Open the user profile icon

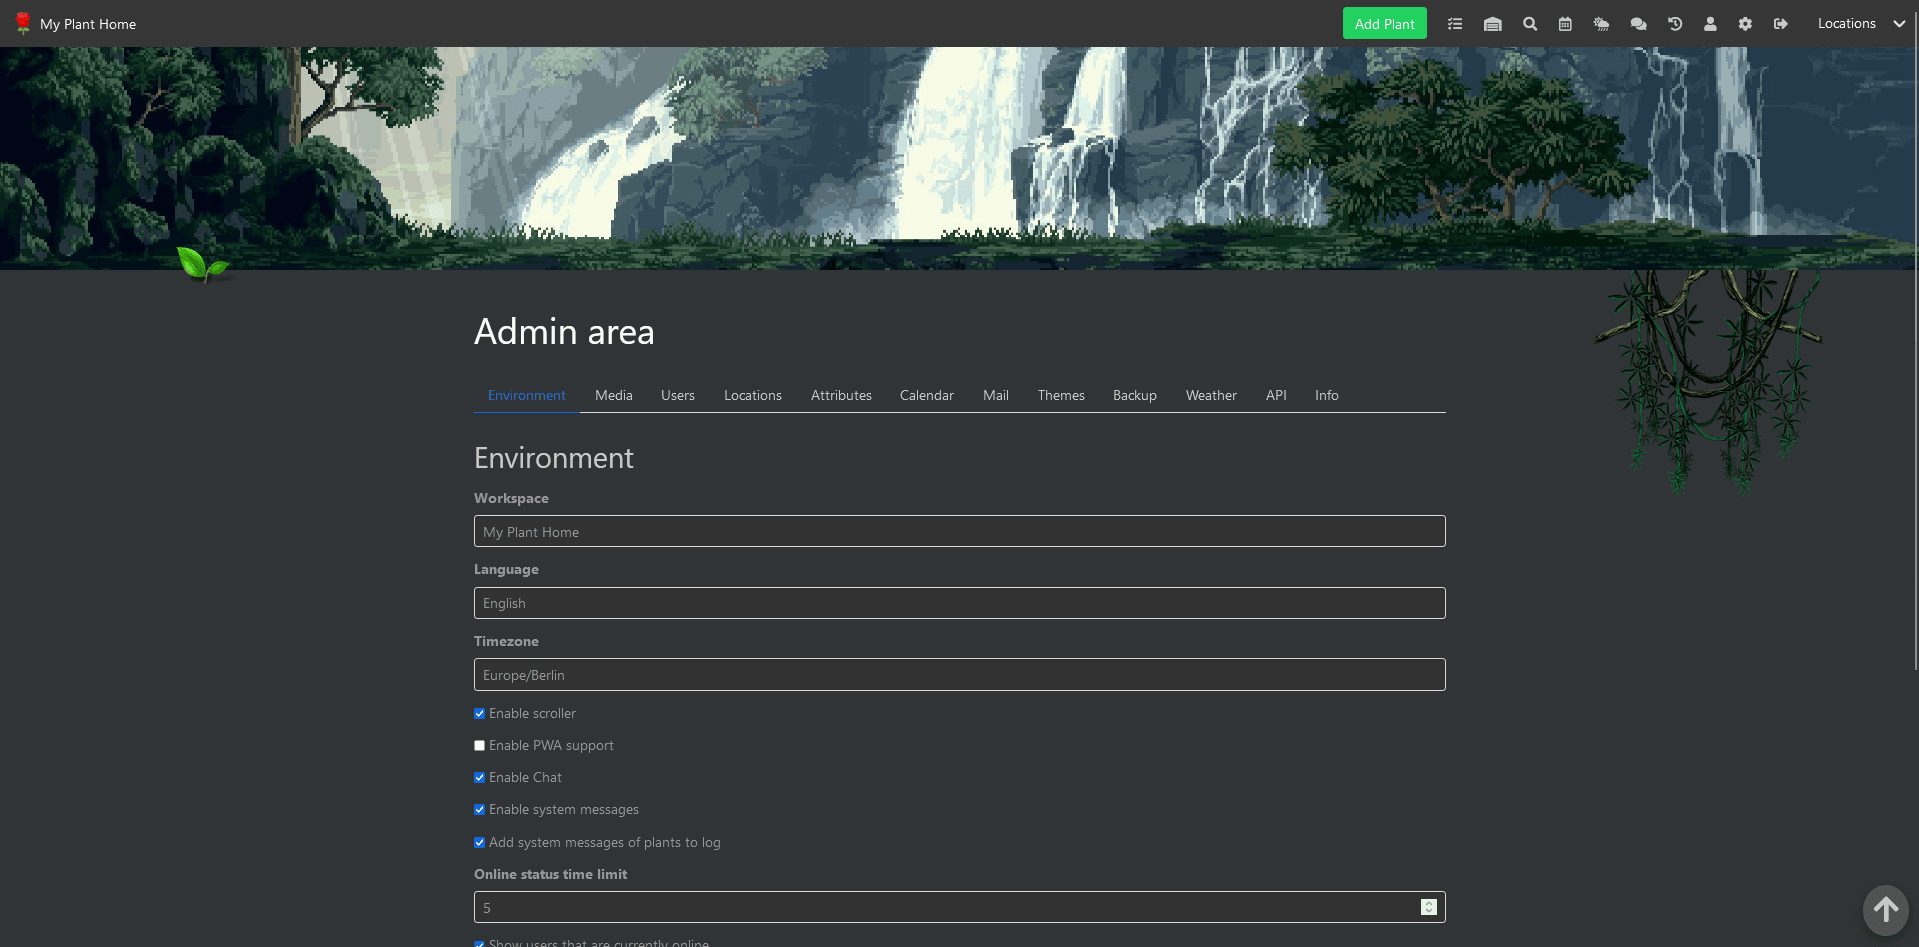point(1710,24)
